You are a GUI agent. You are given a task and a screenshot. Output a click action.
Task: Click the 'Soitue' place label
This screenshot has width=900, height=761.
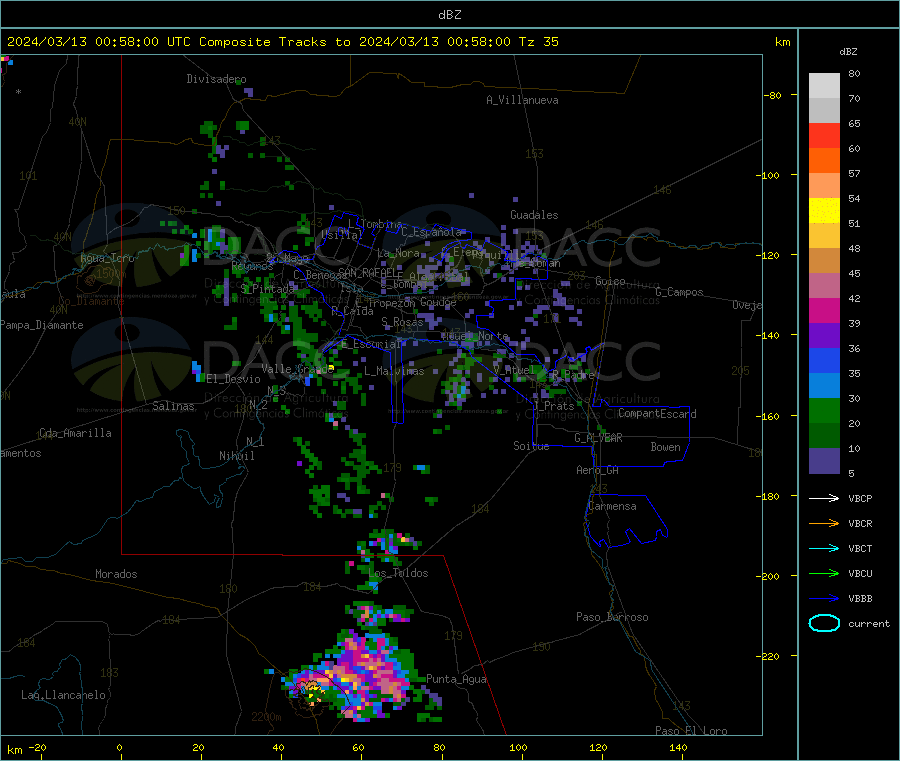coord(531,446)
